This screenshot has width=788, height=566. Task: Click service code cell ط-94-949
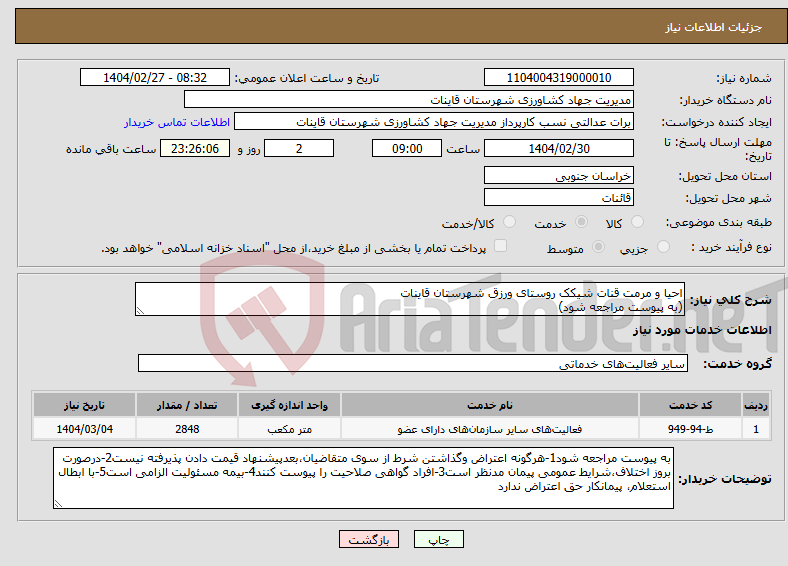691,429
